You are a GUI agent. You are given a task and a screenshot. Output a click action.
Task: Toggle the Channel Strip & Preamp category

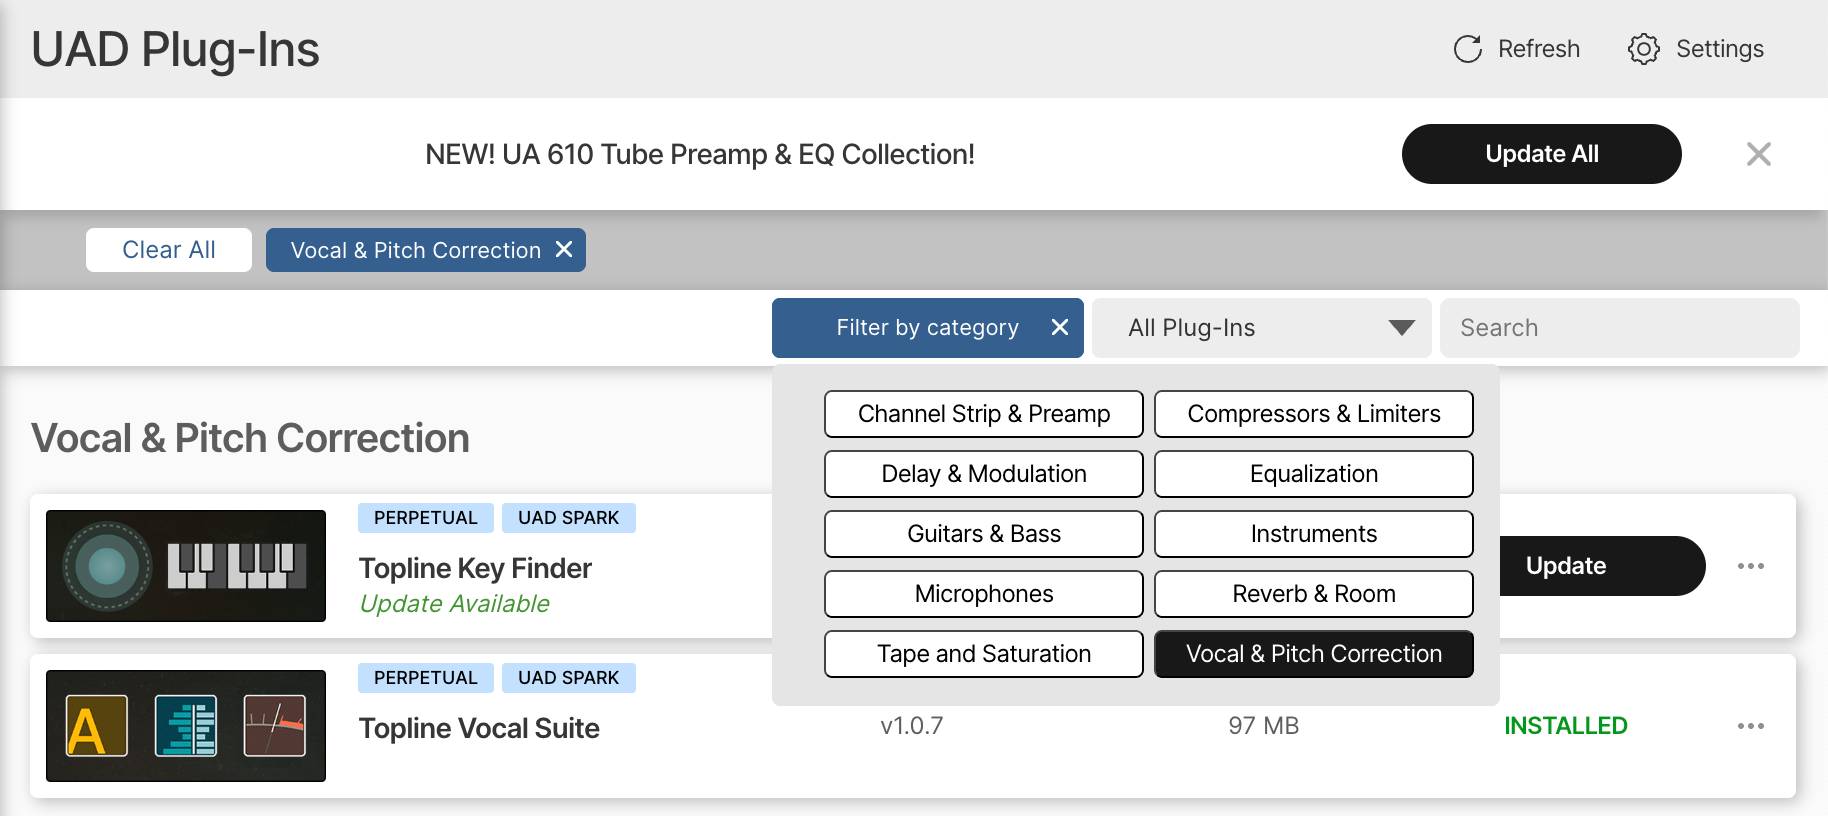pyautogui.click(x=983, y=414)
